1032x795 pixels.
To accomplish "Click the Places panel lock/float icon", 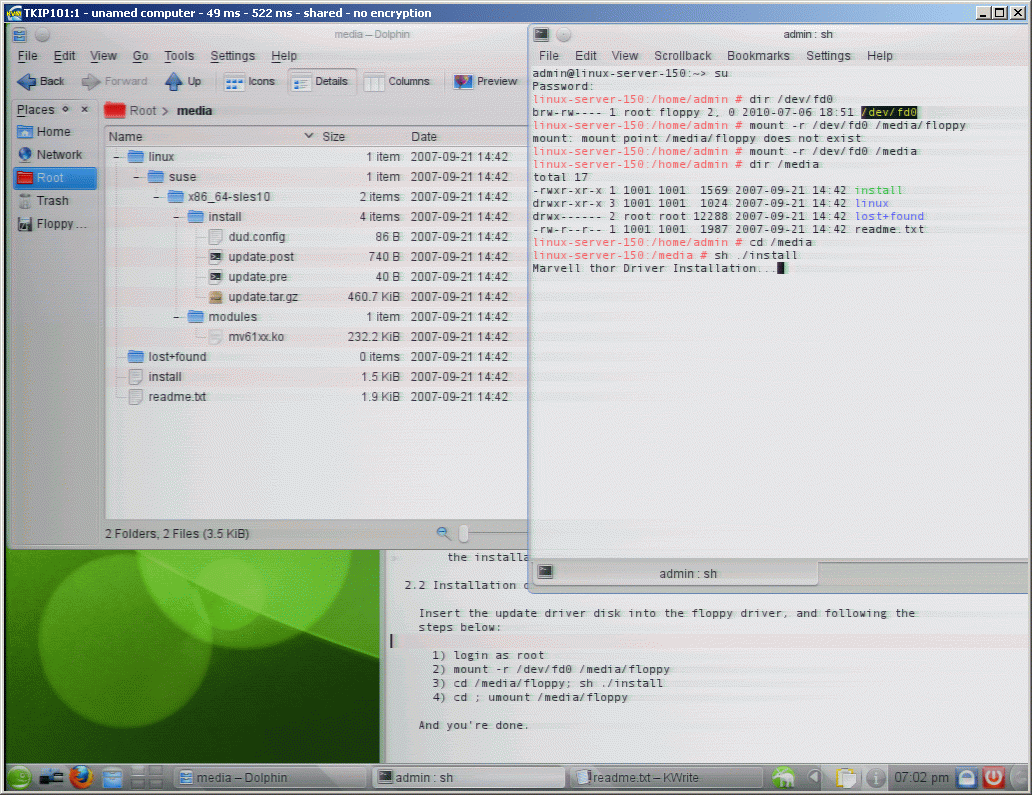I will click(x=65, y=109).
